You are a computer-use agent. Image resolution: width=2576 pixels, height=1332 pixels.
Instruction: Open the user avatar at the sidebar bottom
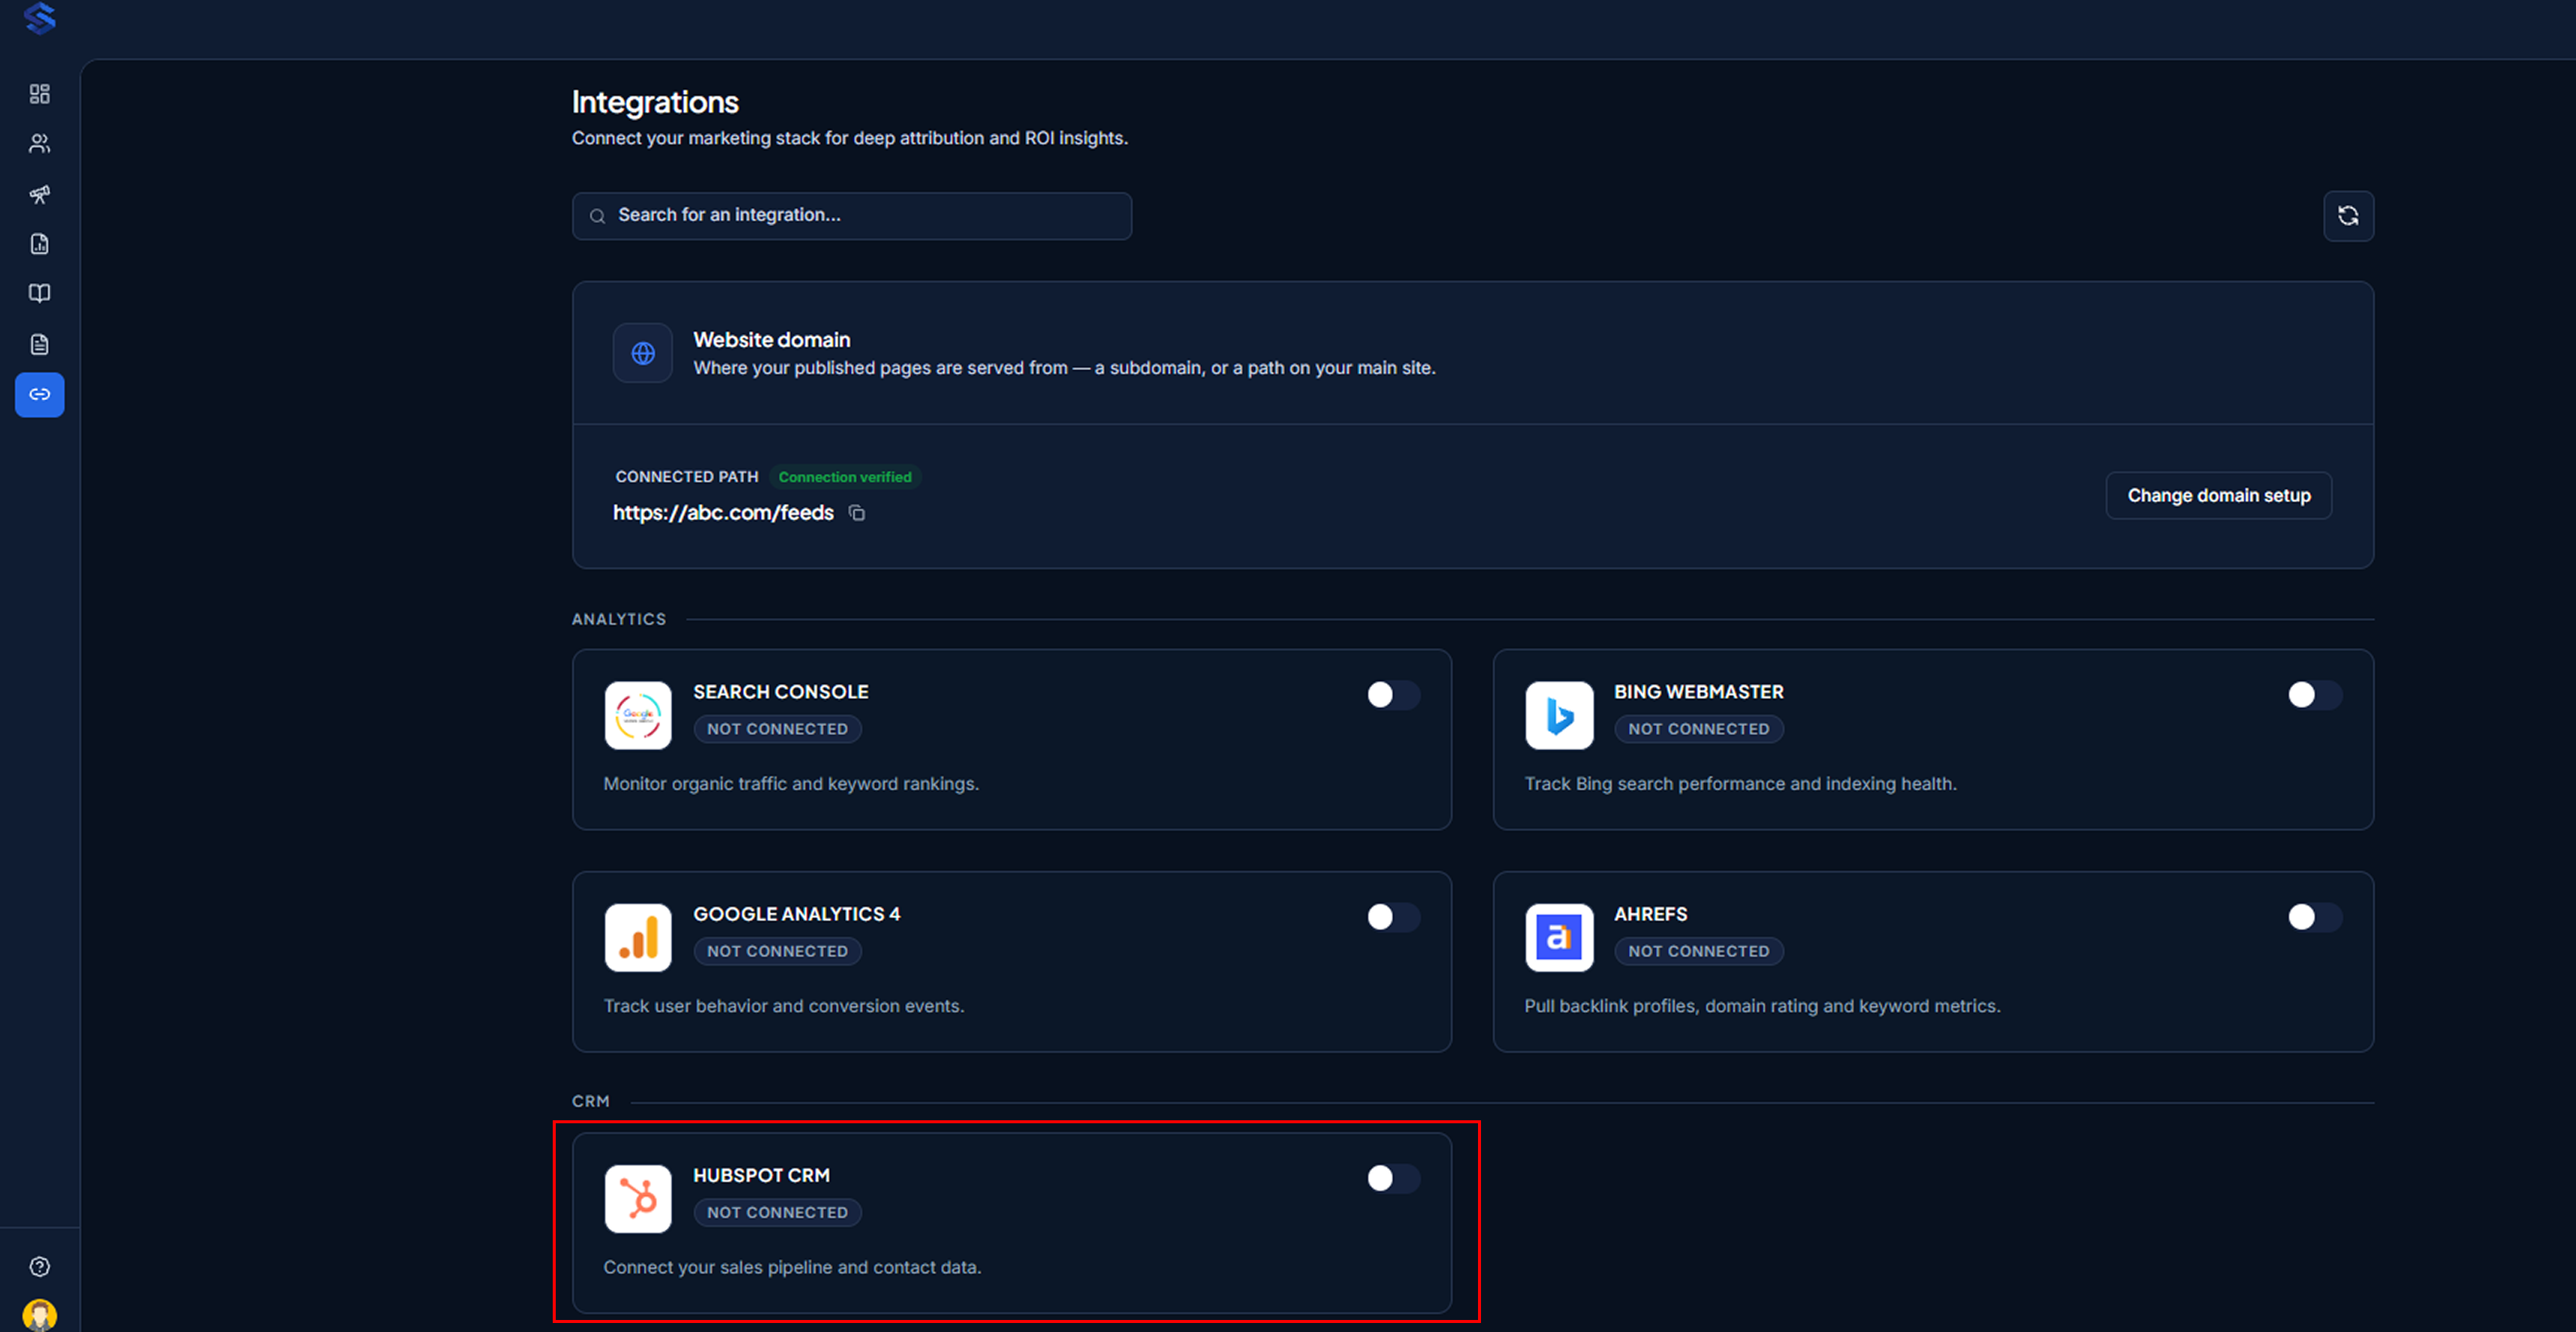coord(40,1315)
